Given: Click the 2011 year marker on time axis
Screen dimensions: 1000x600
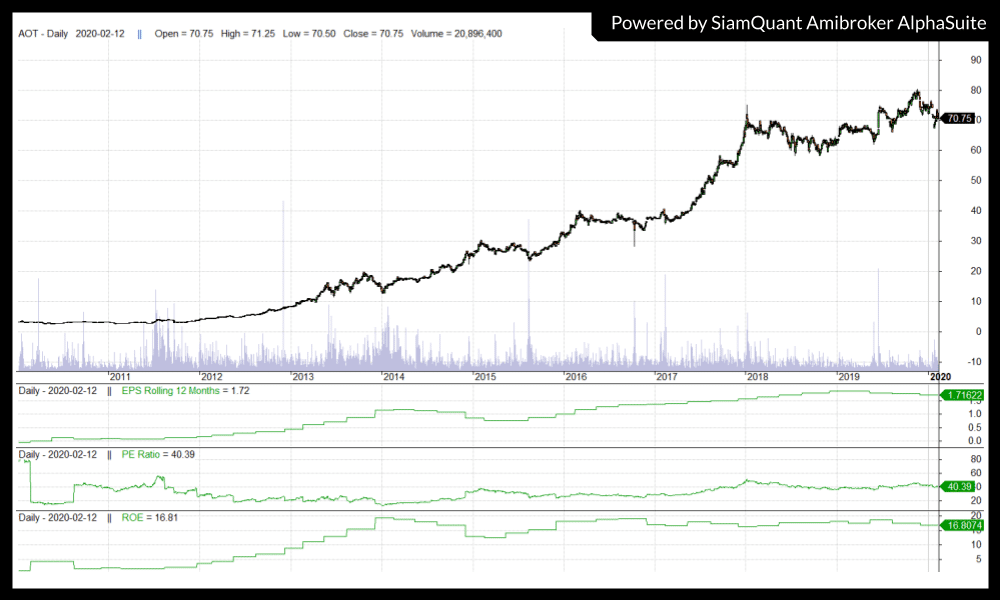Looking at the screenshot, I should click(x=121, y=376).
